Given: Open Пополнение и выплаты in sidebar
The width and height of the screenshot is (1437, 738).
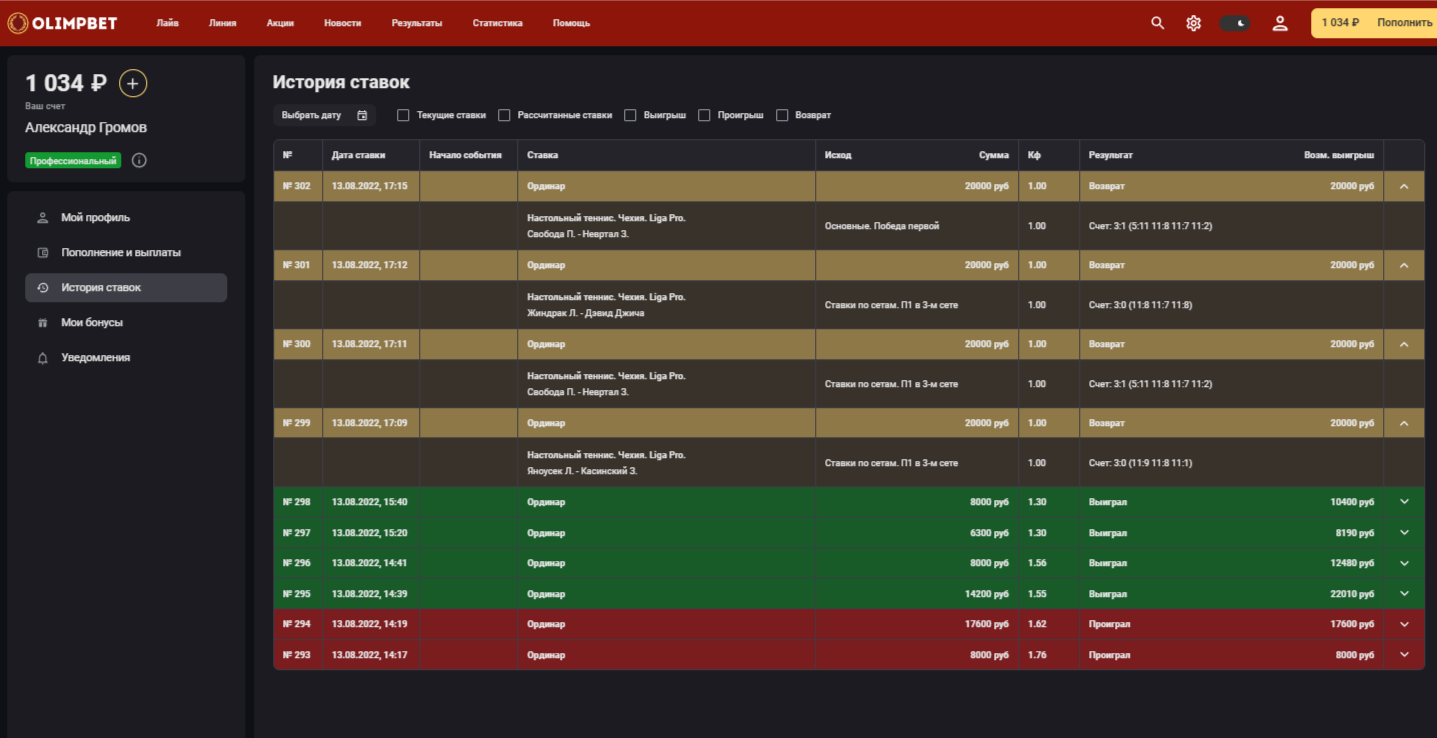Looking at the screenshot, I should 120,253.
